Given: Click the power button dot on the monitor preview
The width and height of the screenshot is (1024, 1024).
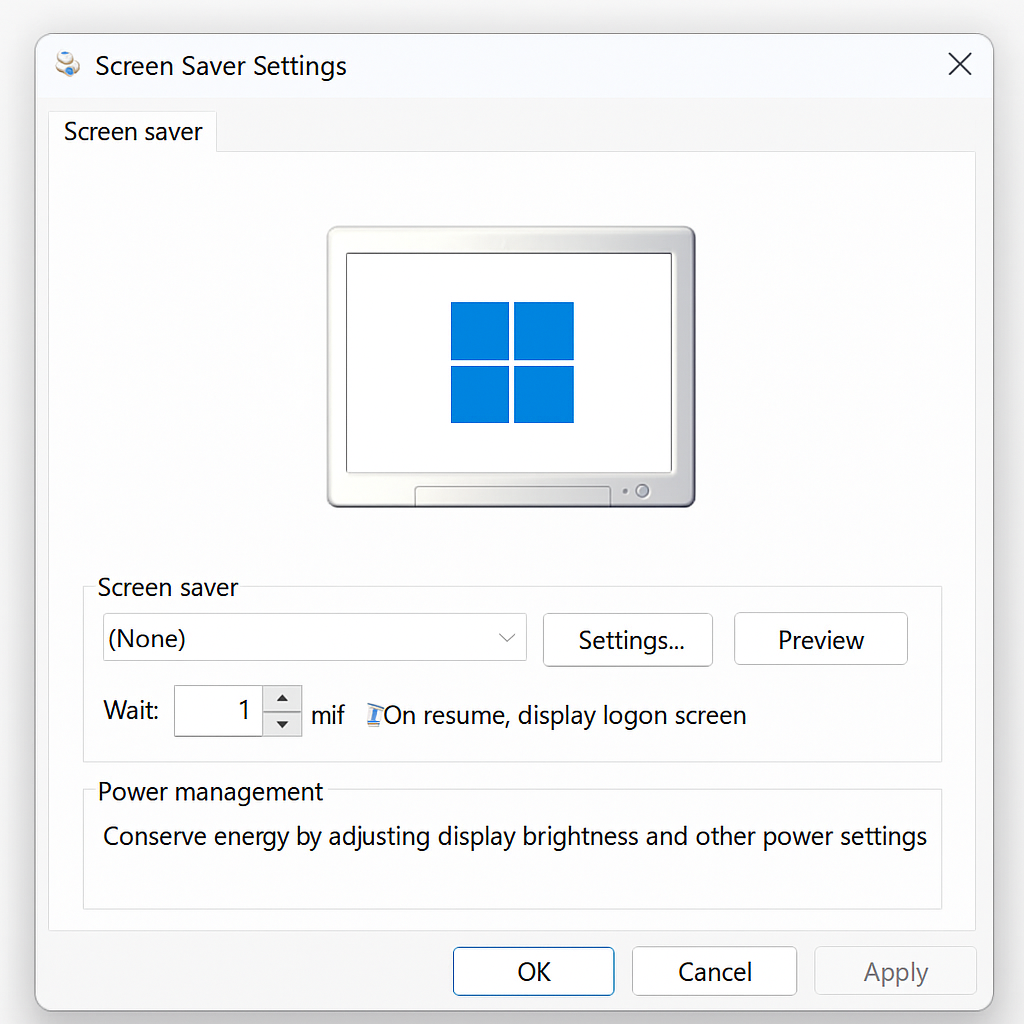Looking at the screenshot, I should 641,491.
